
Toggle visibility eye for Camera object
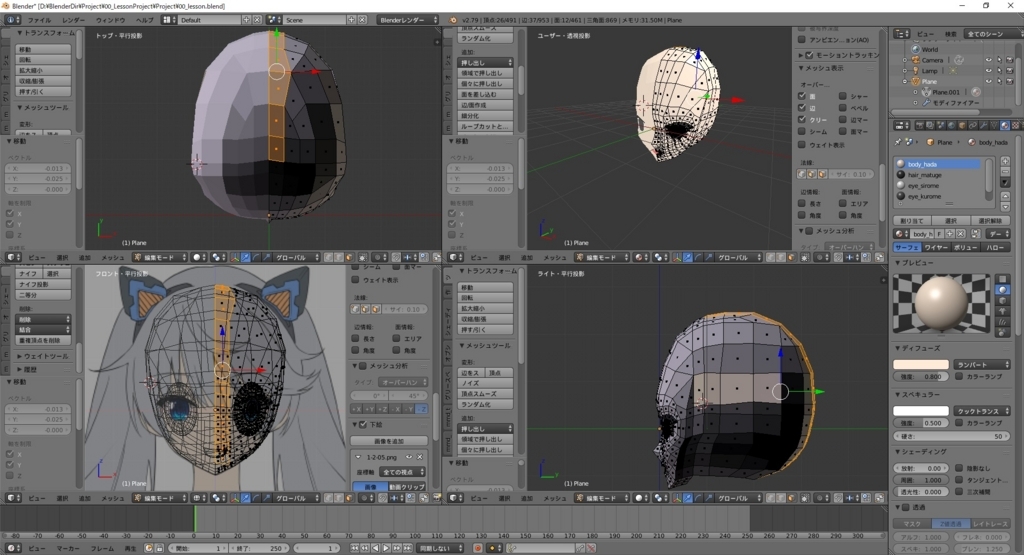pos(988,60)
